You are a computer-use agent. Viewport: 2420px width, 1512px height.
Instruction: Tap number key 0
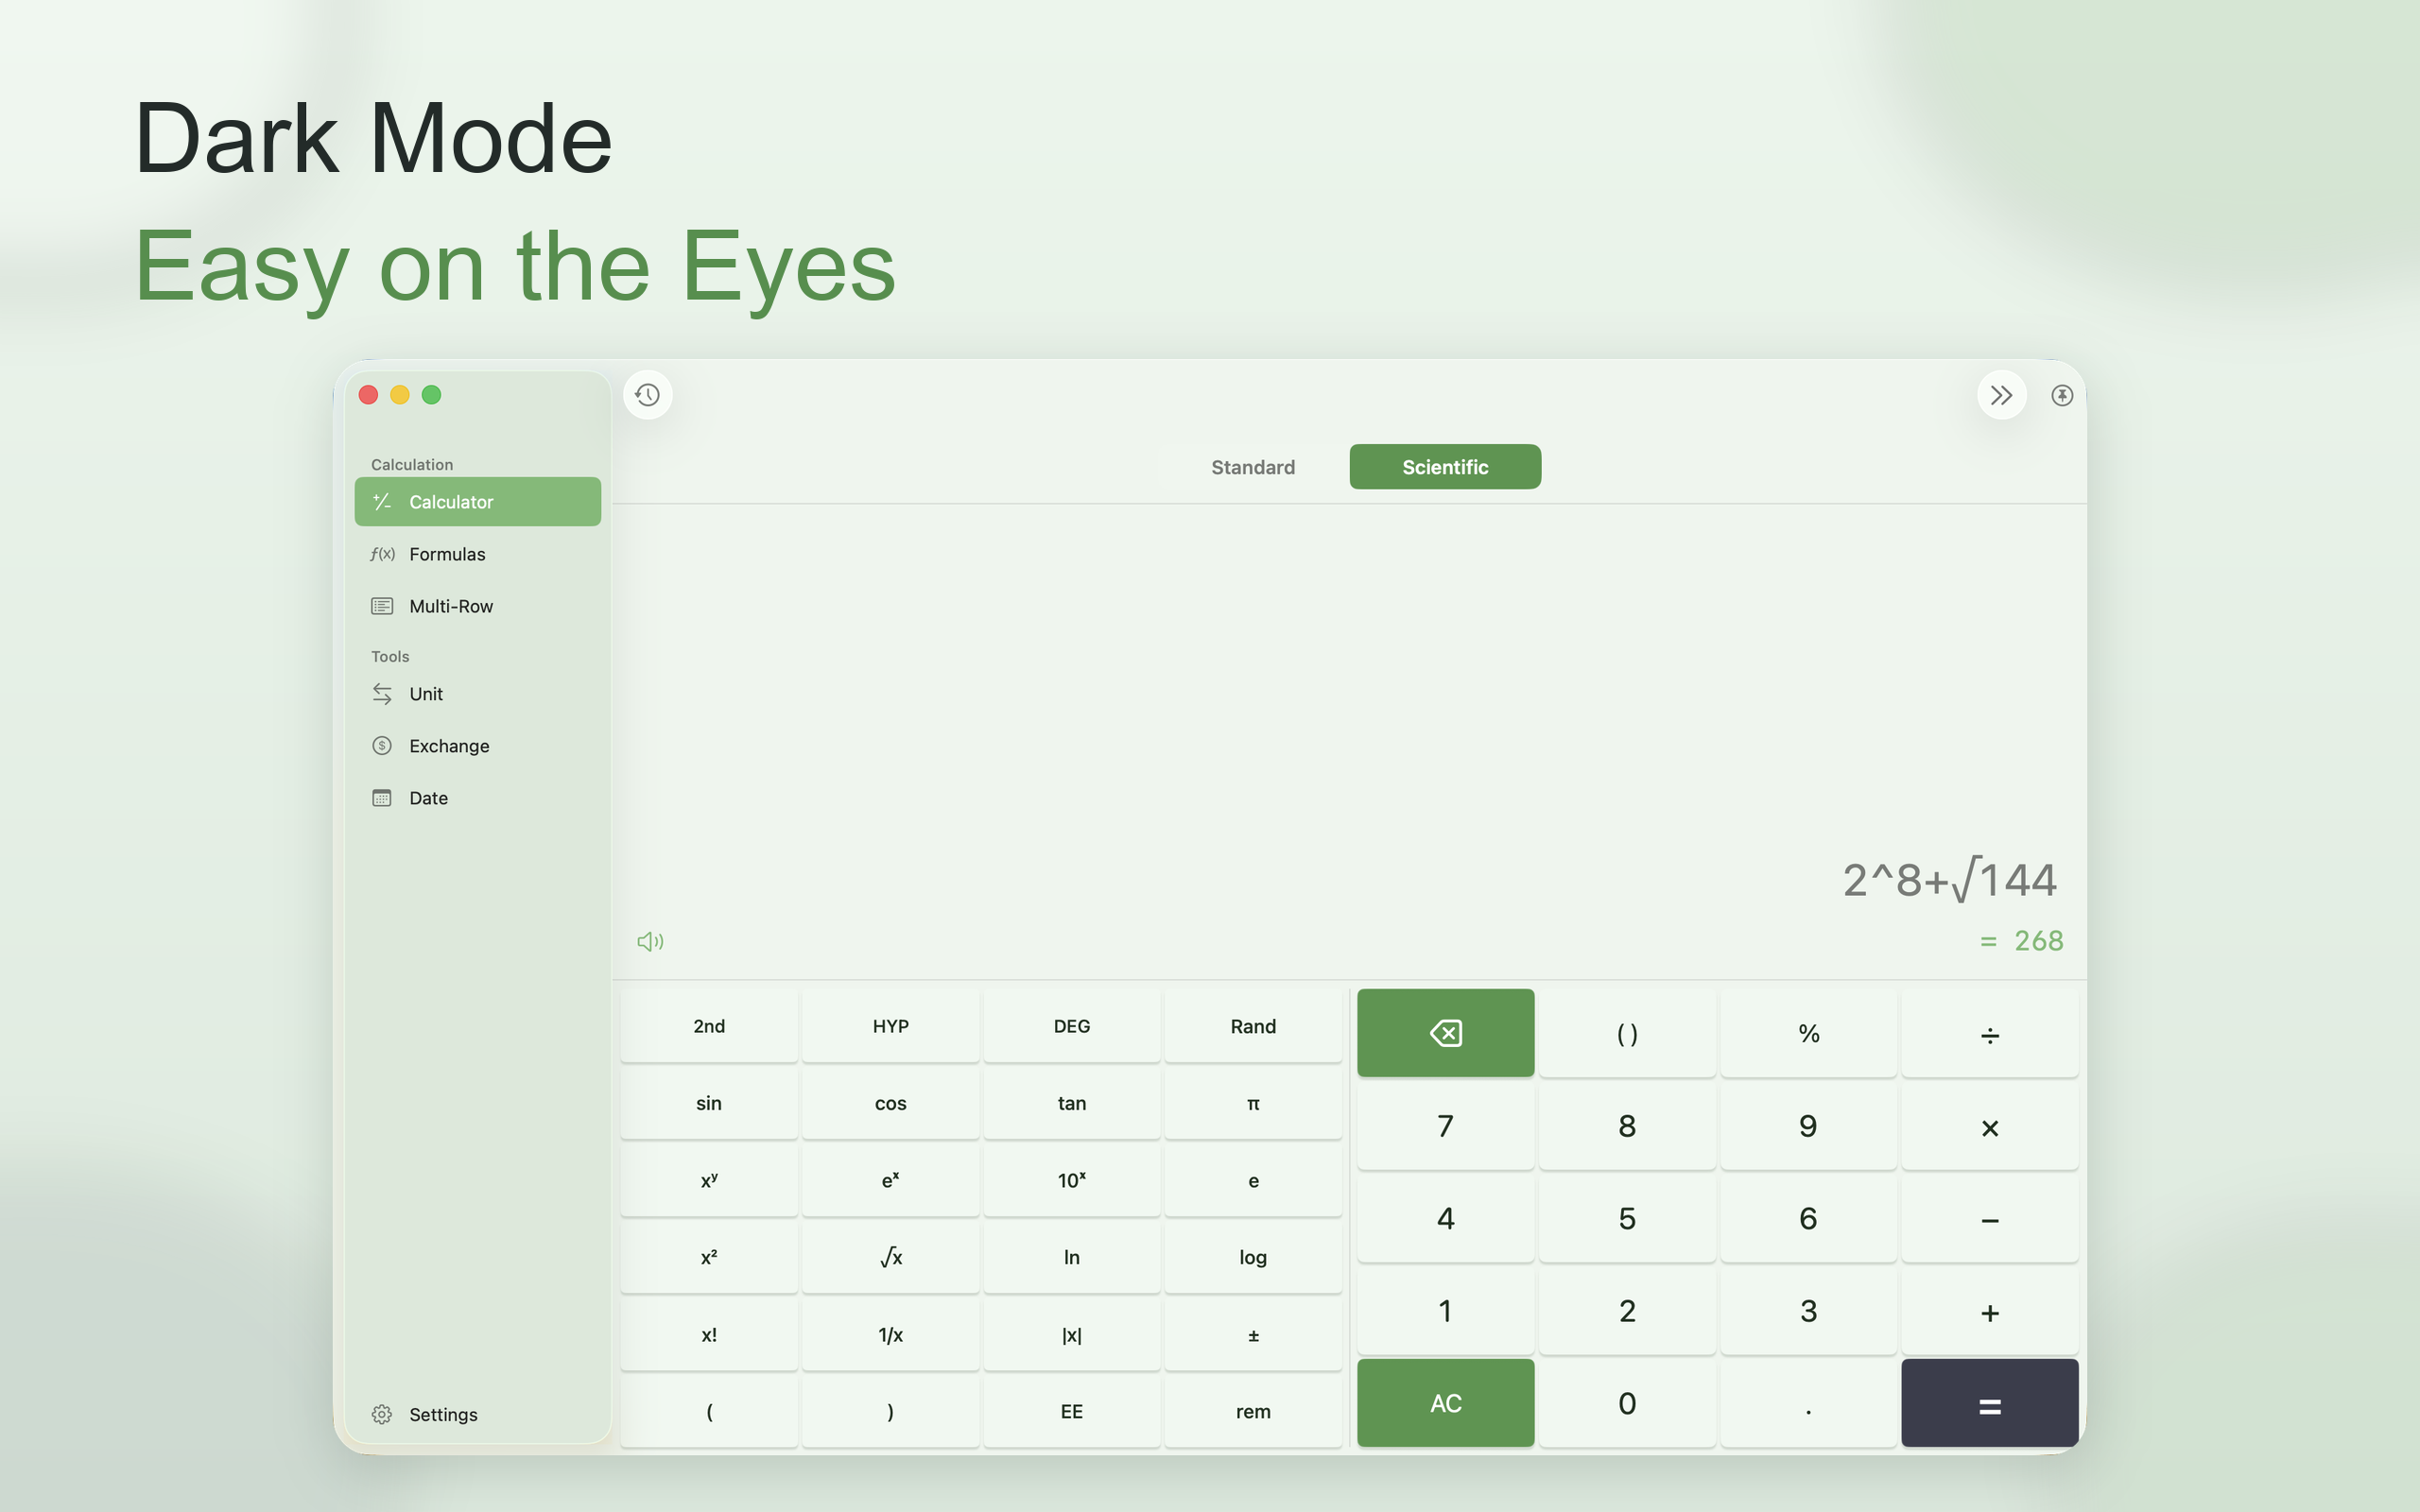[x=1627, y=1403]
